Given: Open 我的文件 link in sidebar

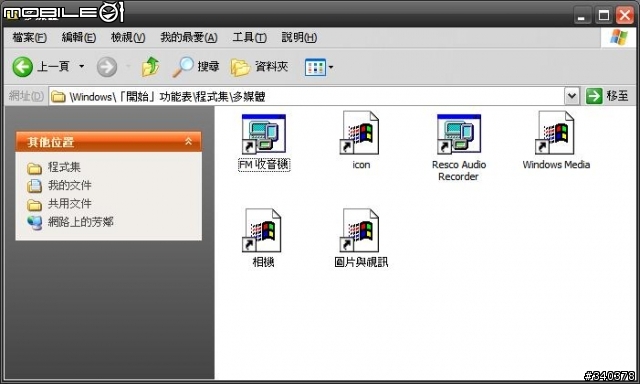Looking at the screenshot, I should pos(69,185).
